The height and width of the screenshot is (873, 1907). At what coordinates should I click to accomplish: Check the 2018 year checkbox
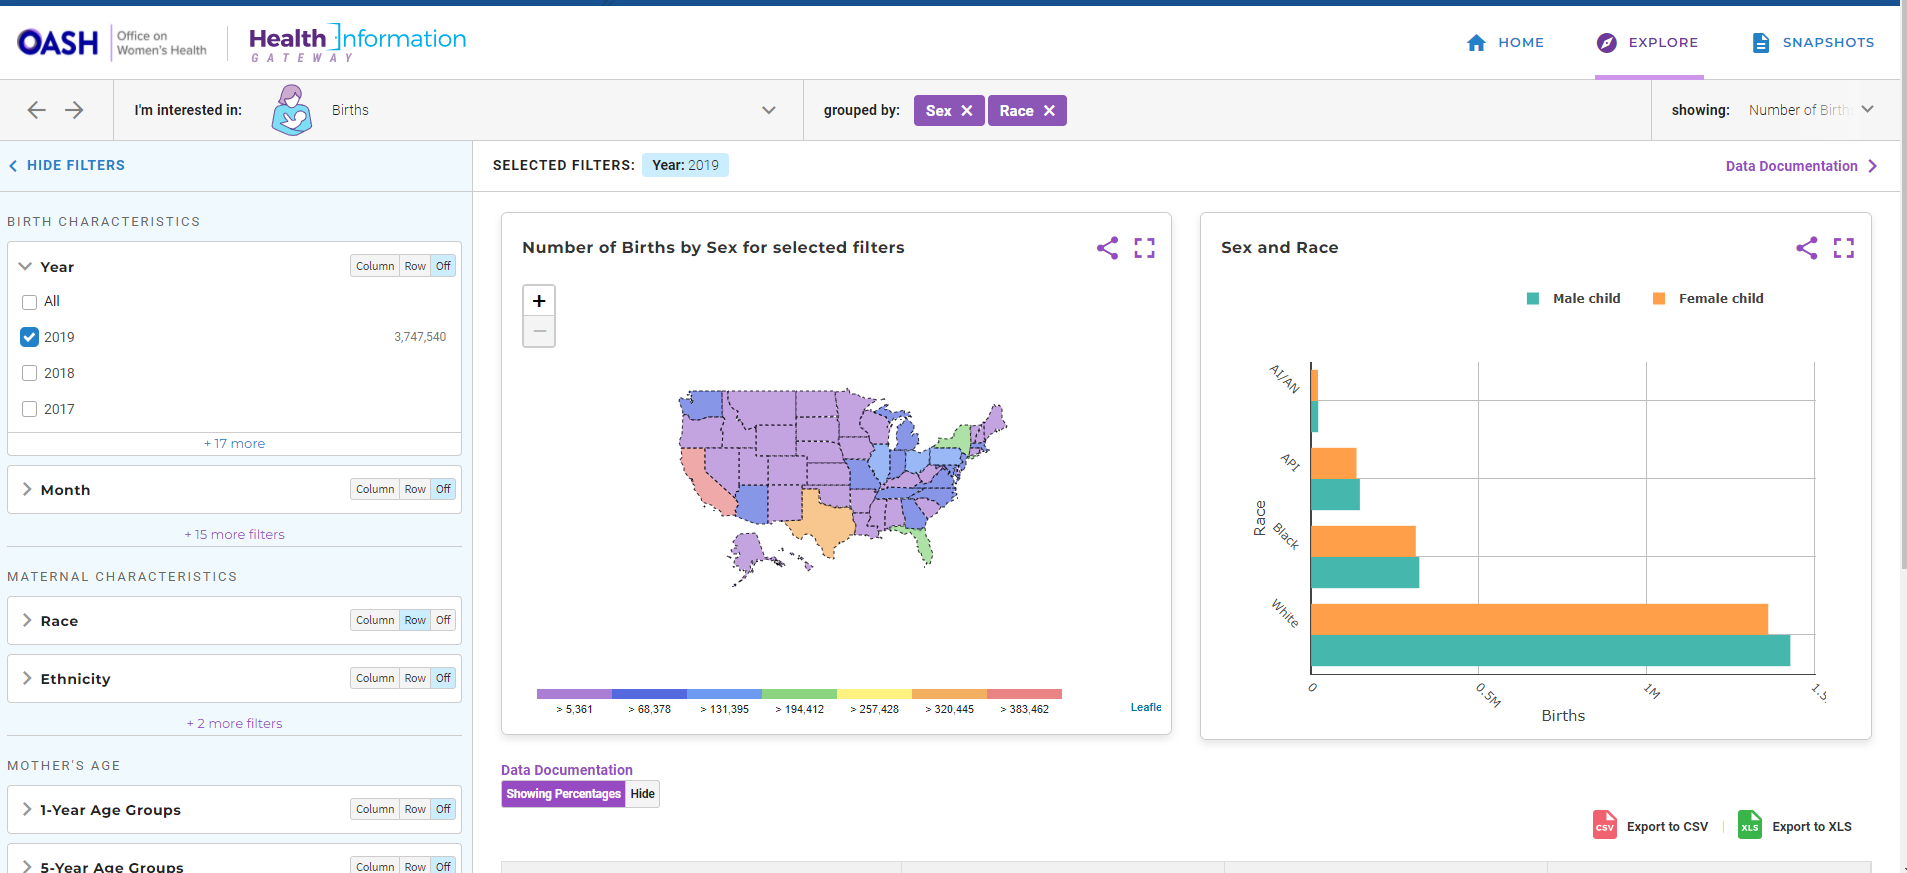point(29,373)
